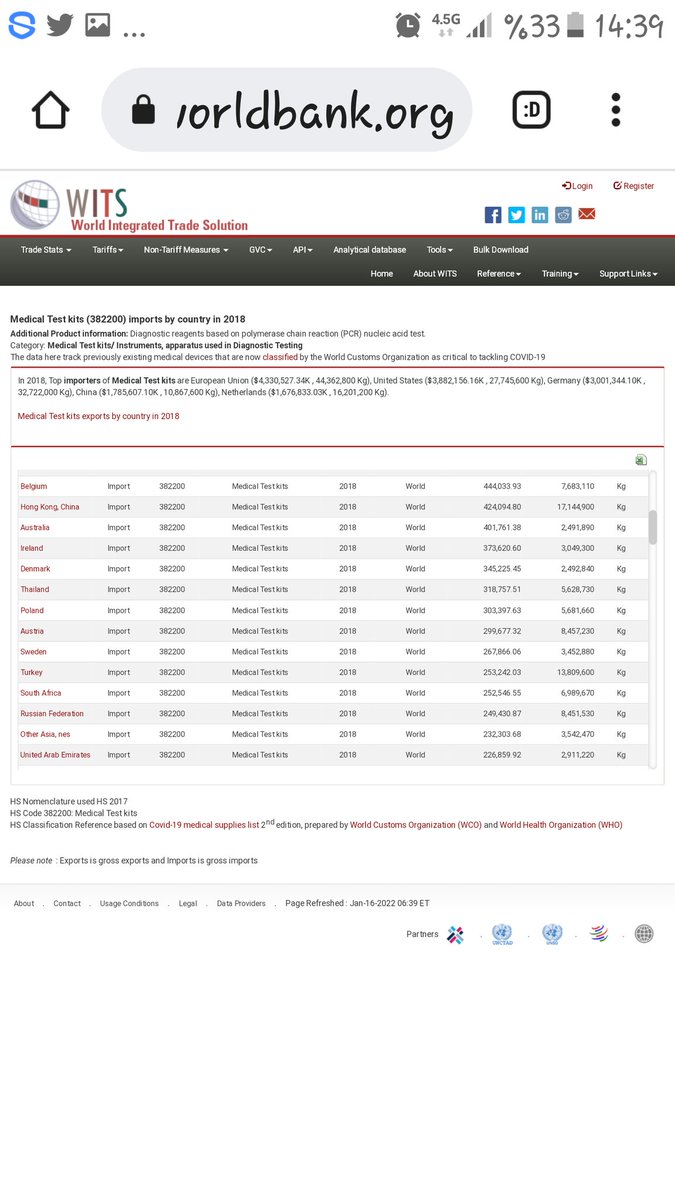Viewport: 675px width, 1200px height.
Task: Open the United Arab Emirates link
Action: [x=55, y=755]
